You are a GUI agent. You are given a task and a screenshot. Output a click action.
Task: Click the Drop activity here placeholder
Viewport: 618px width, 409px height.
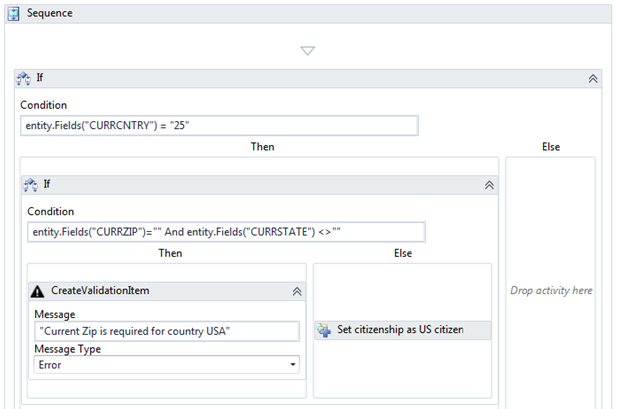tap(551, 291)
